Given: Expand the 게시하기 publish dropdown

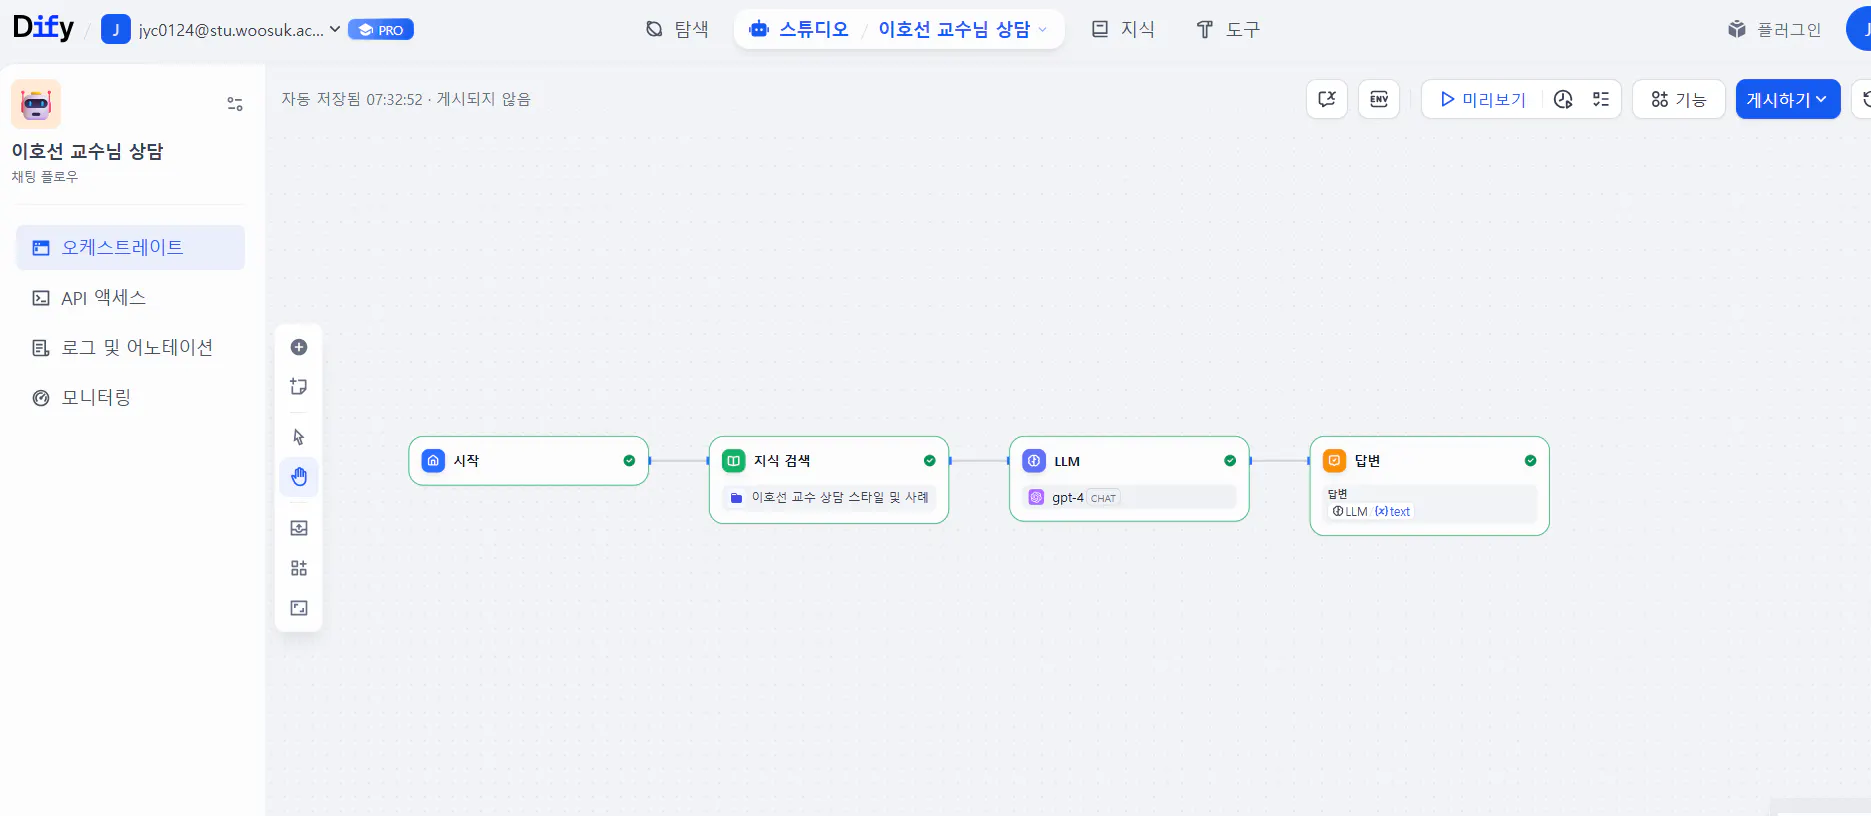Looking at the screenshot, I should tap(1787, 99).
